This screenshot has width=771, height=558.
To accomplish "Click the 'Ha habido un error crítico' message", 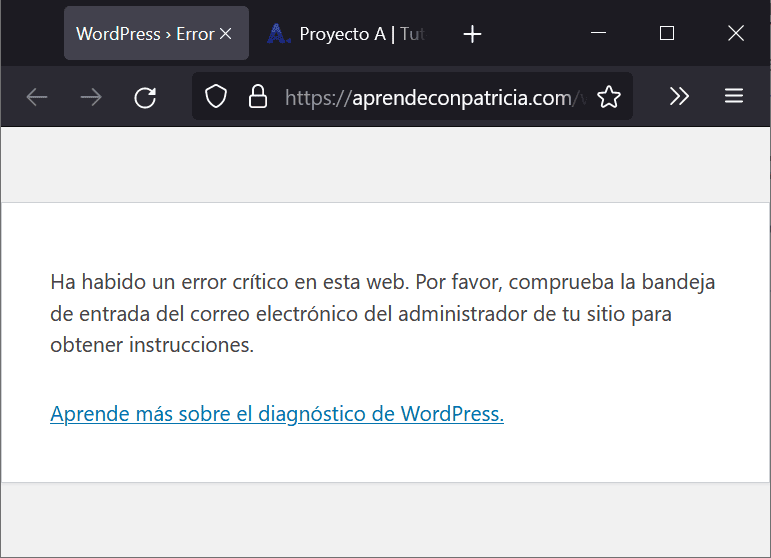I will 383,314.
